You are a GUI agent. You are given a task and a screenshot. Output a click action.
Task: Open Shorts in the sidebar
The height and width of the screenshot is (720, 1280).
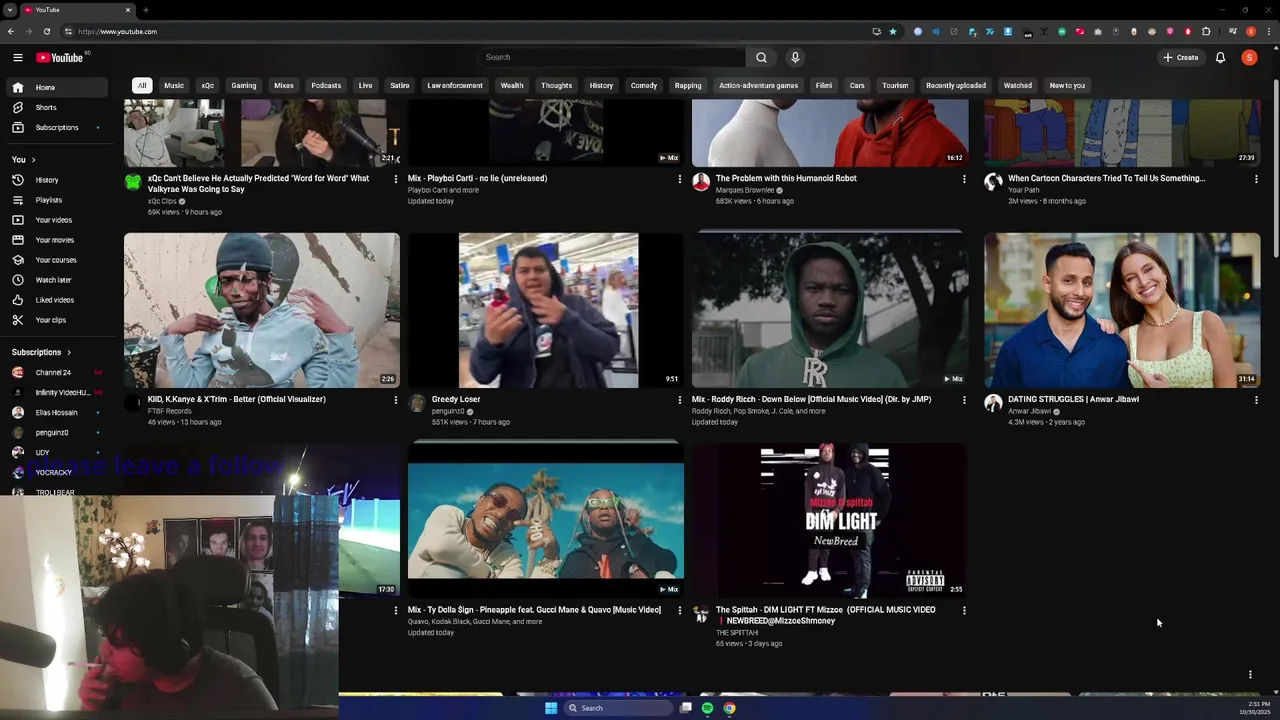point(58,107)
